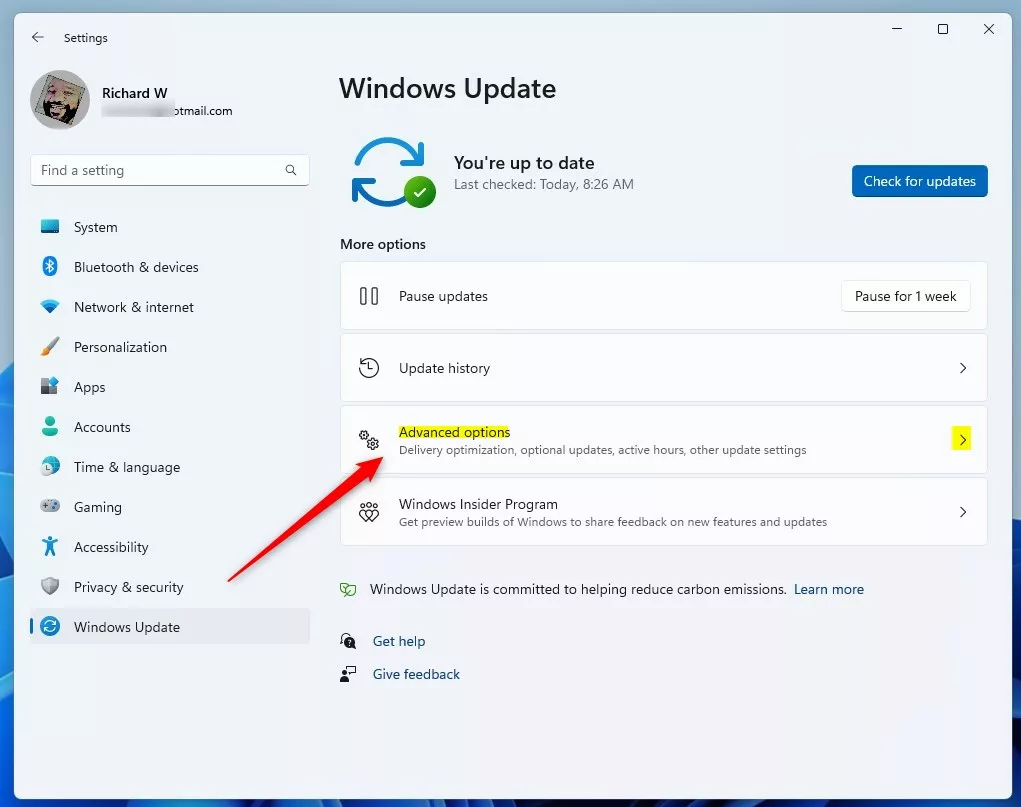Switch to the Apps section
This screenshot has width=1021, height=807.
pyautogui.click(x=89, y=387)
